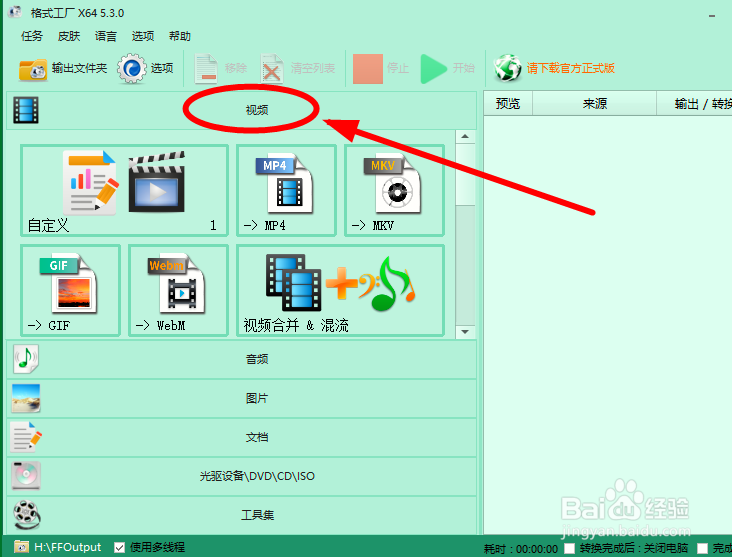Viewport: 732px width, 557px height.
Task: Click the red 停止 stop button
Action: [368, 69]
